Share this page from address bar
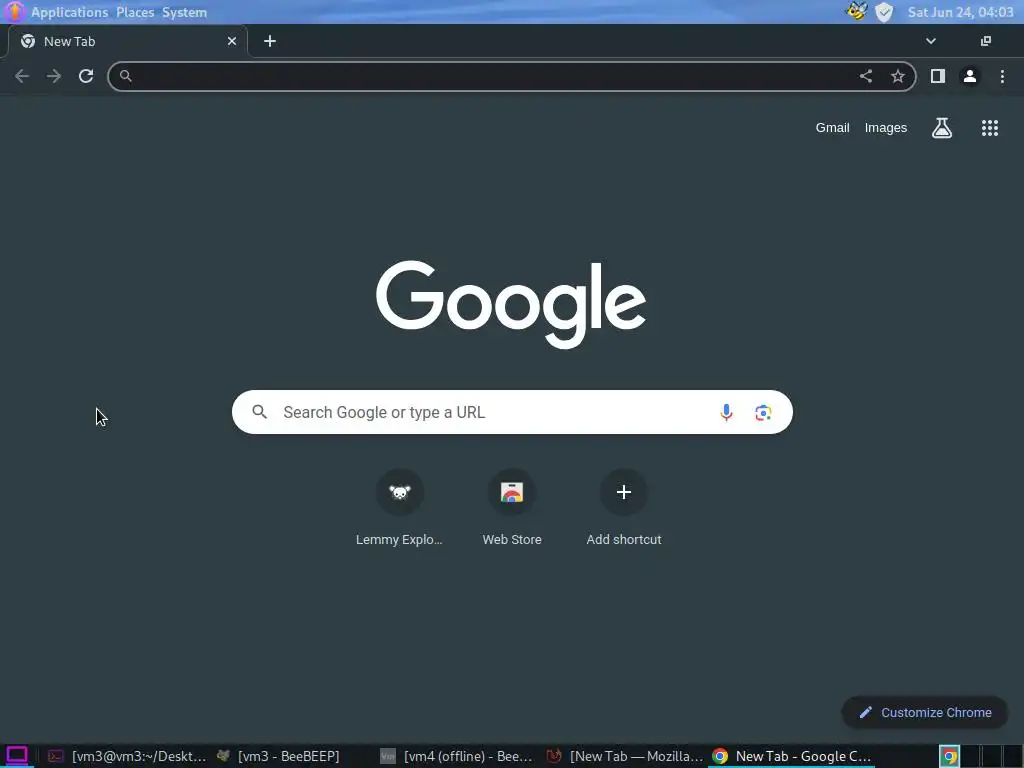The width and height of the screenshot is (1024, 768). pos(865,76)
